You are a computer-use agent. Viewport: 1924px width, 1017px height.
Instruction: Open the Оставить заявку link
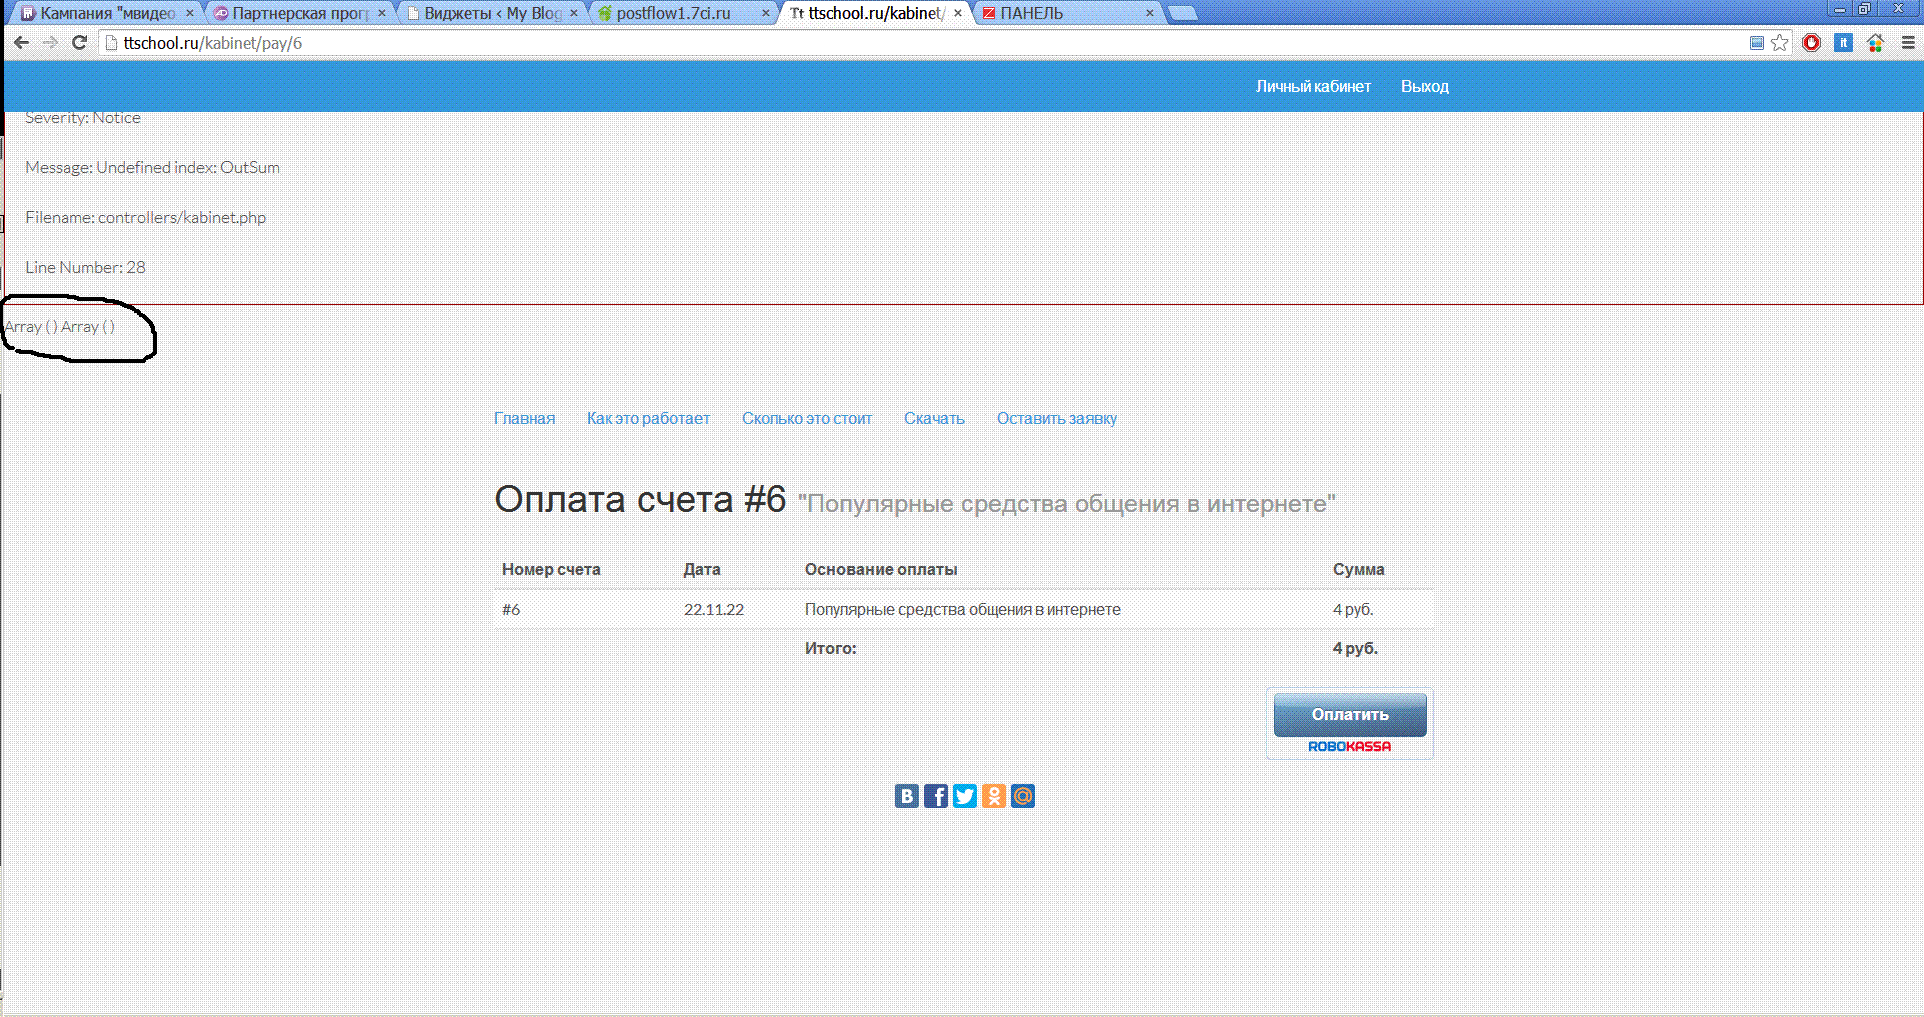coord(1057,419)
